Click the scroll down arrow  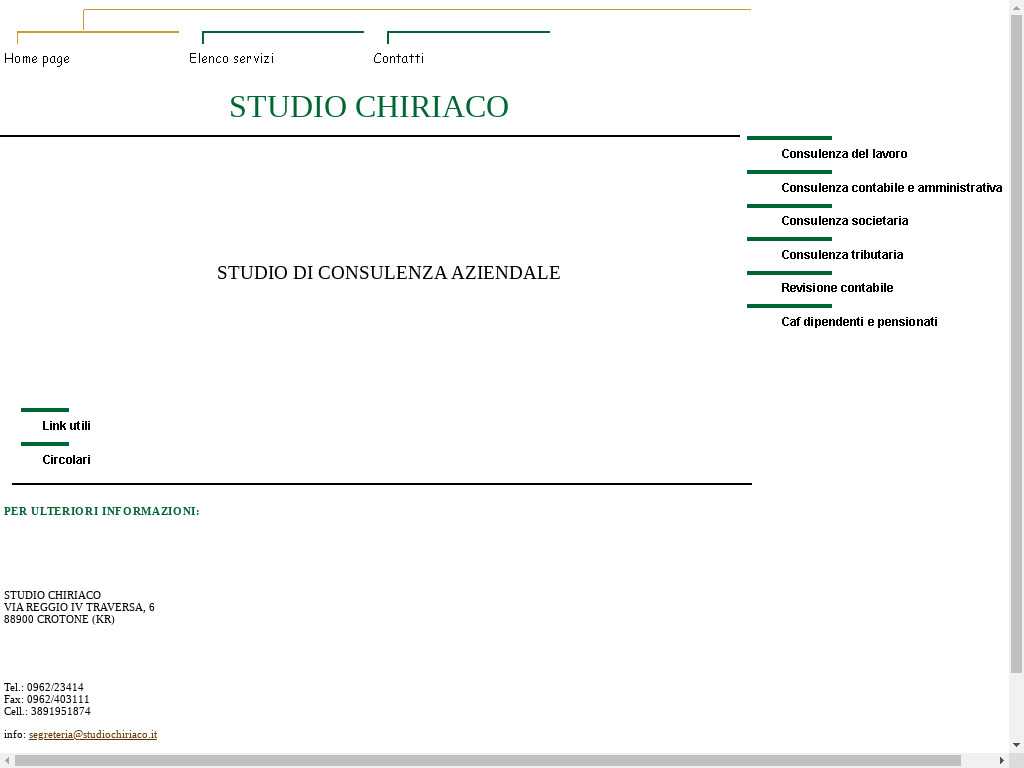tap(1016, 745)
